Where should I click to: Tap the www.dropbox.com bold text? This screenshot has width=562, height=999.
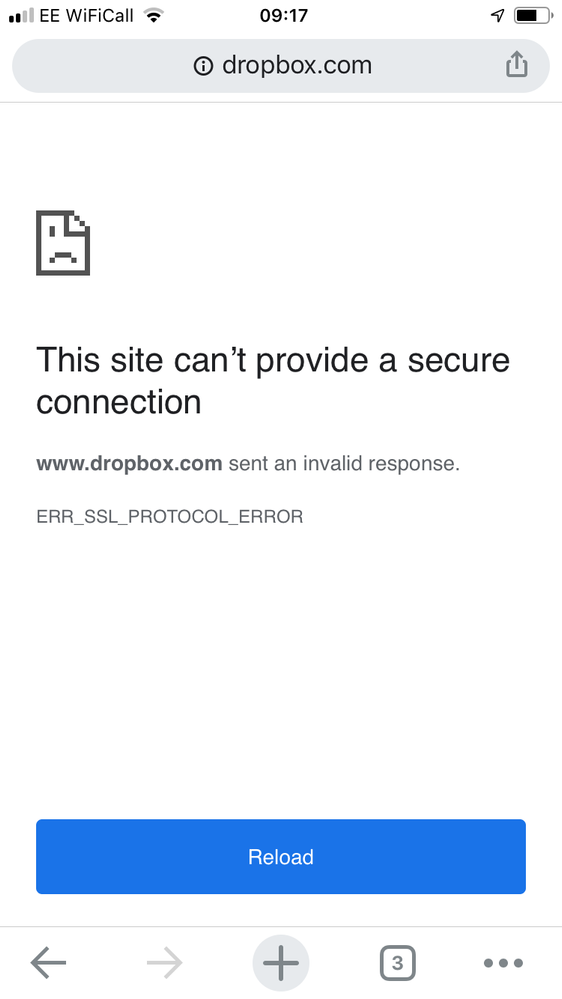tap(129, 464)
